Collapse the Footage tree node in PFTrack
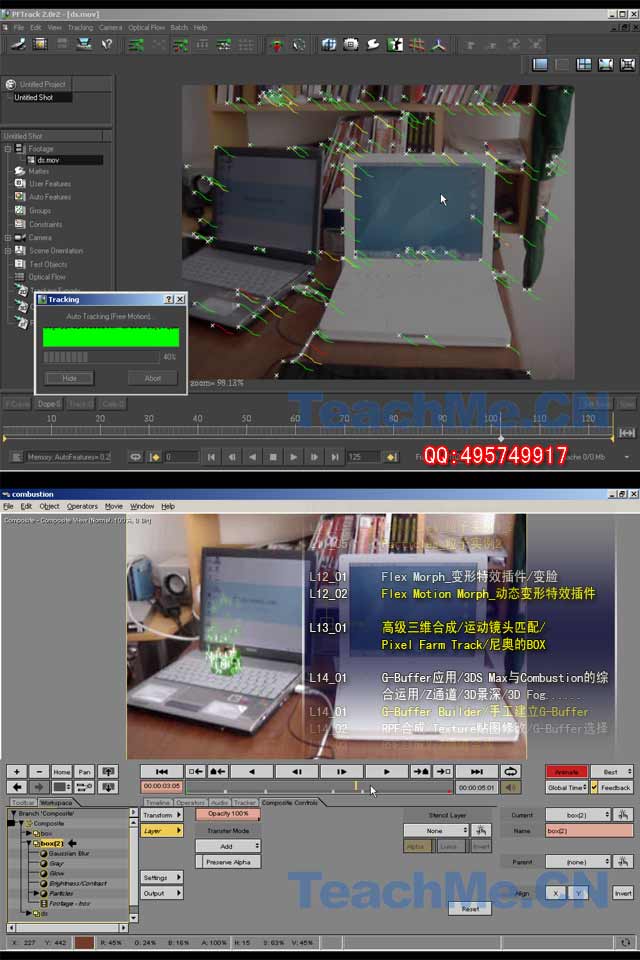The image size is (640, 960). pyautogui.click(x=8, y=149)
